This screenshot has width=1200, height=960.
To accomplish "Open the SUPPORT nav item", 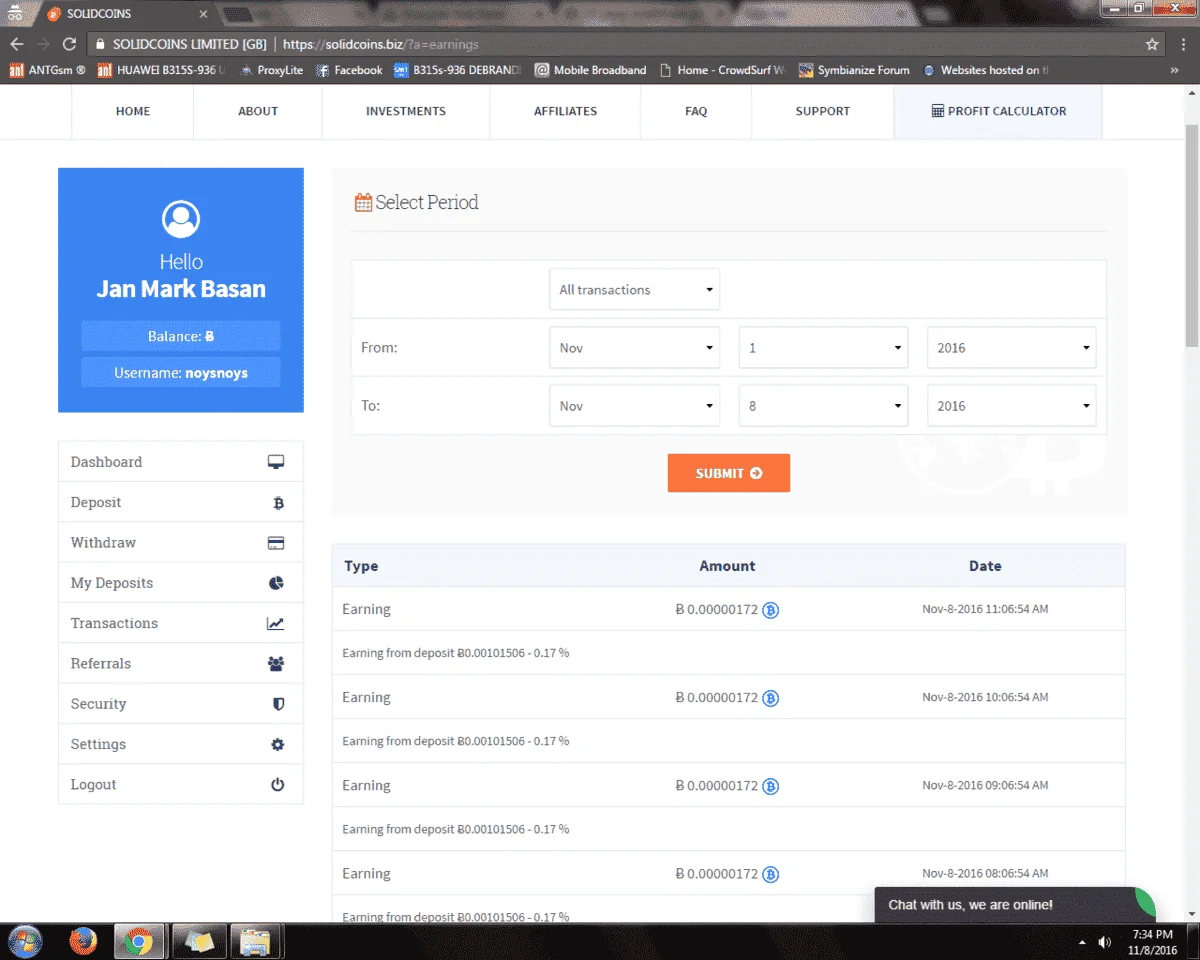I will coord(822,111).
